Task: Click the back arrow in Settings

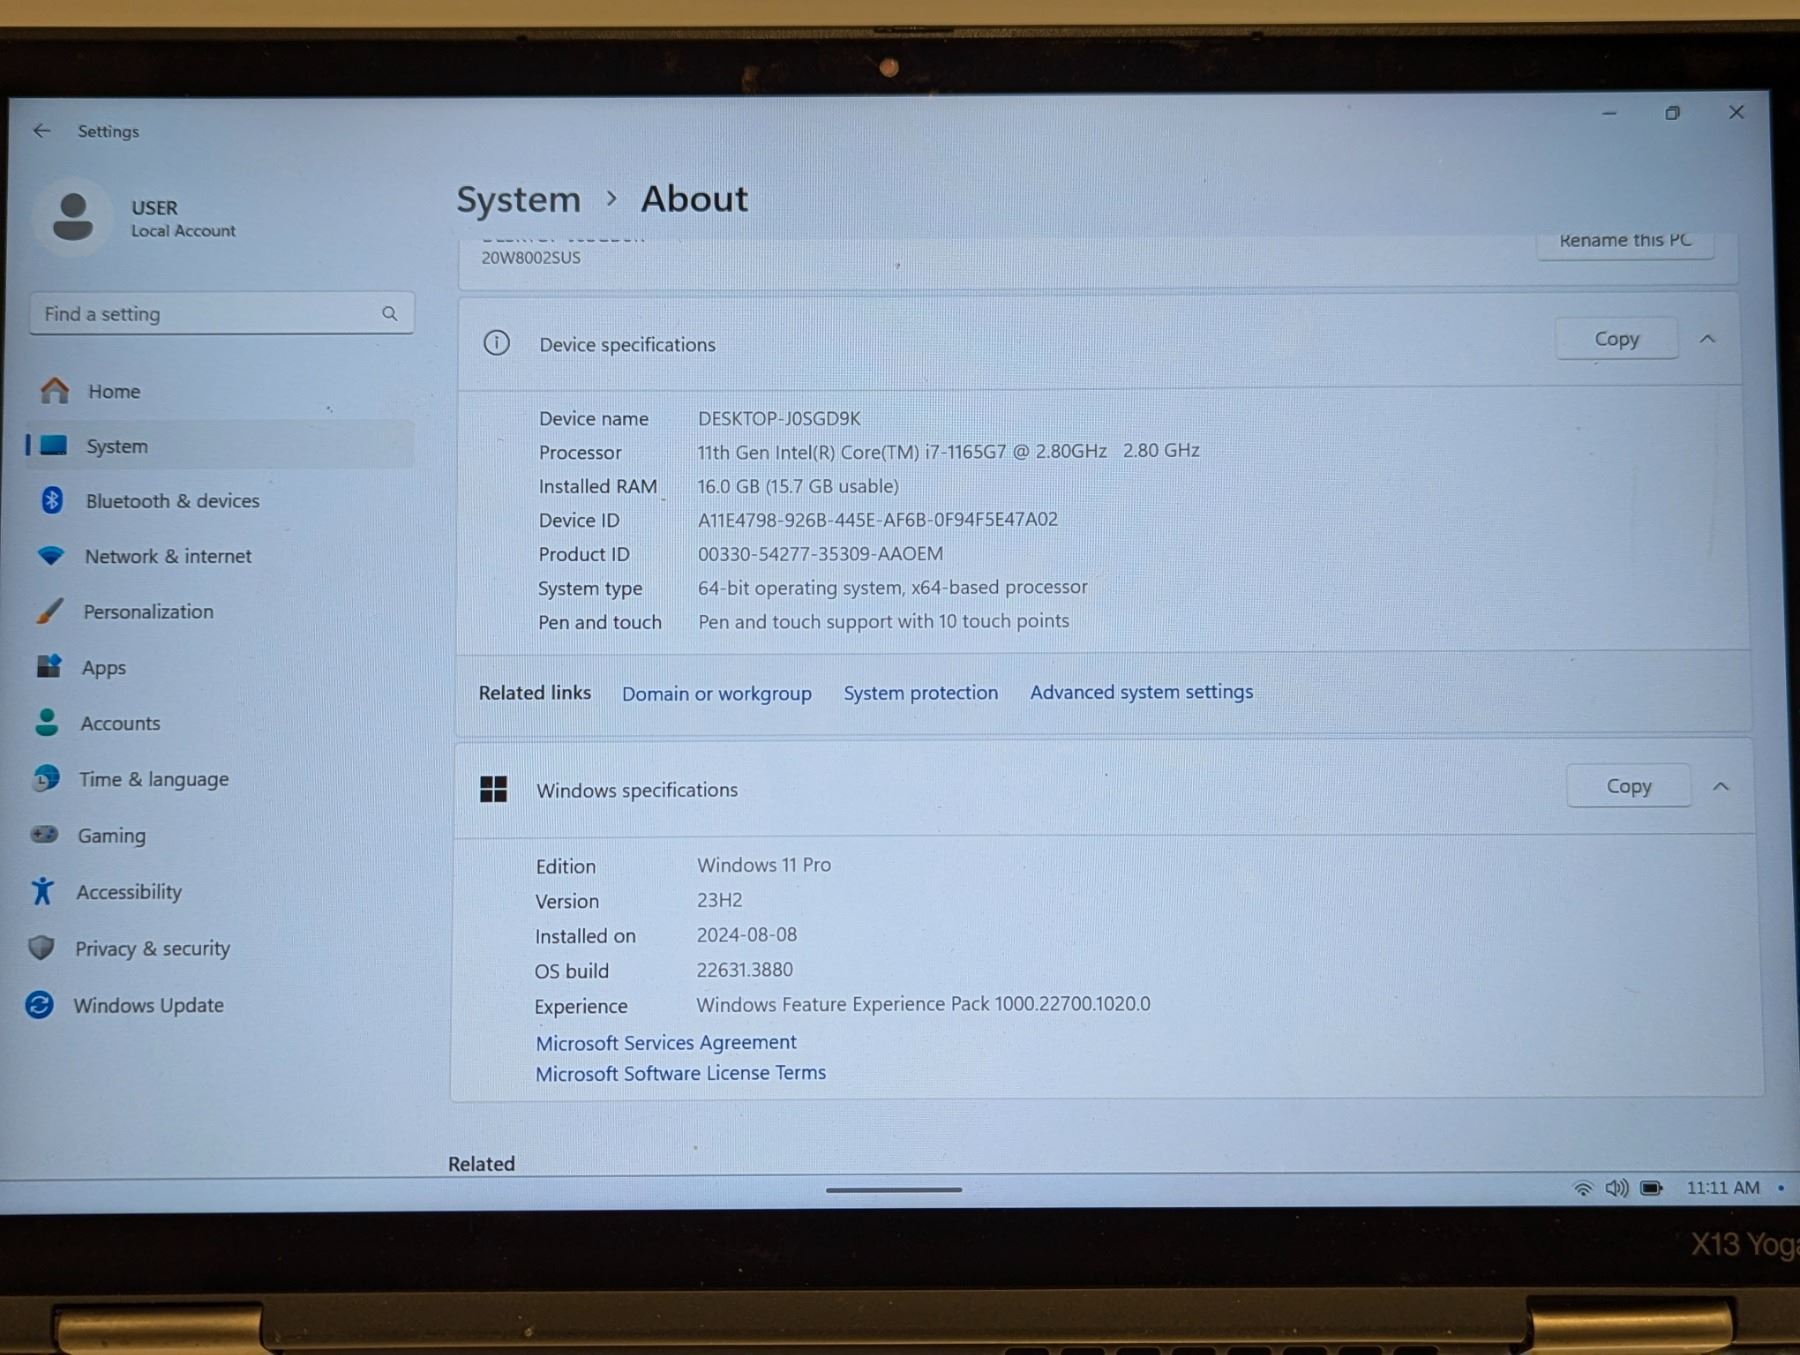Action: 42,131
